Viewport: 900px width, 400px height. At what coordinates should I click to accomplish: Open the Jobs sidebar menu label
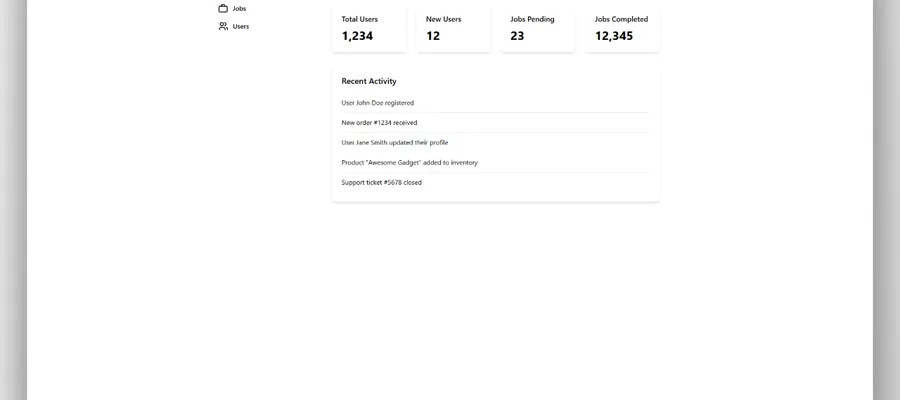pos(239,8)
